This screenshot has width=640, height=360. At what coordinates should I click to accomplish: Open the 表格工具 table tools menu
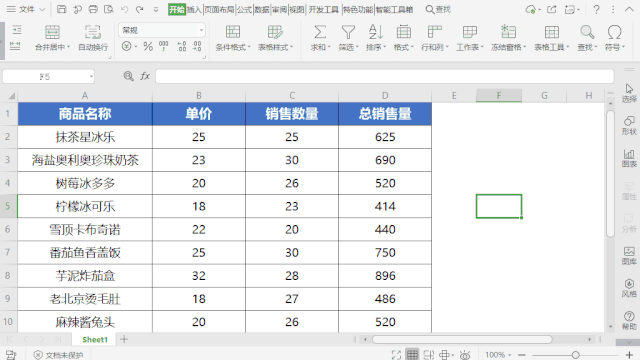(x=551, y=37)
